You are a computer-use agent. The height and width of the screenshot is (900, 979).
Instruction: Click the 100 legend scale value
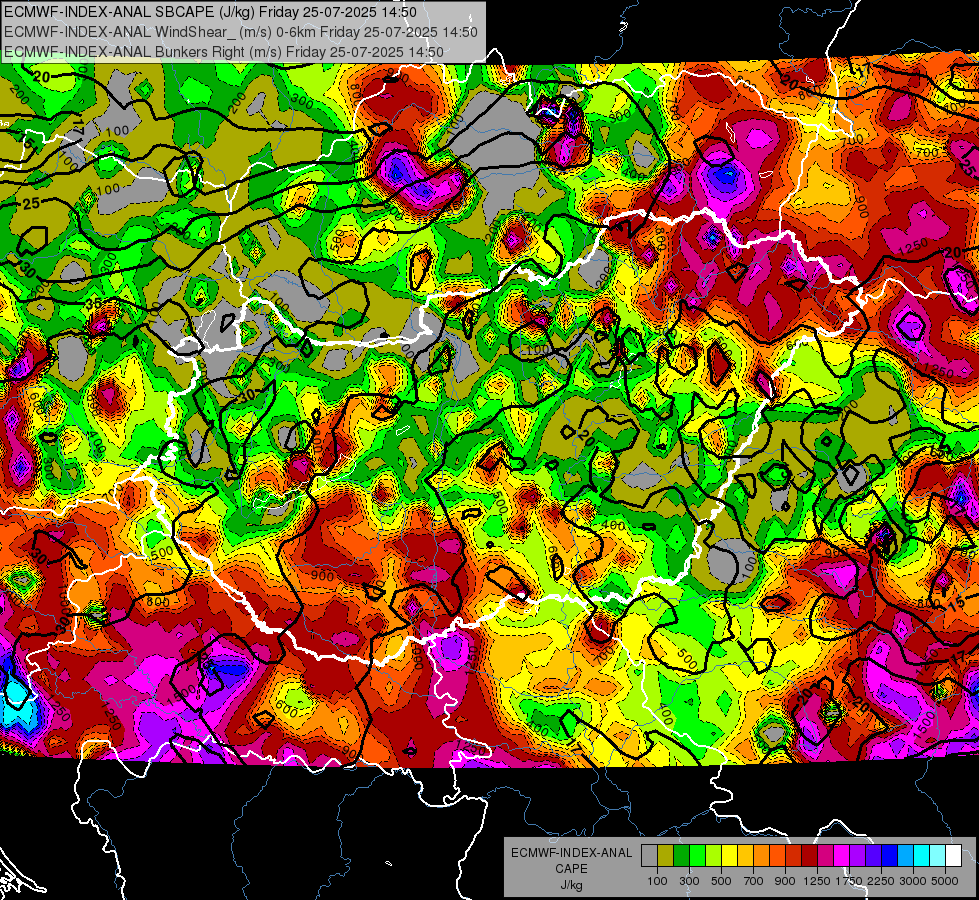(x=657, y=881)
